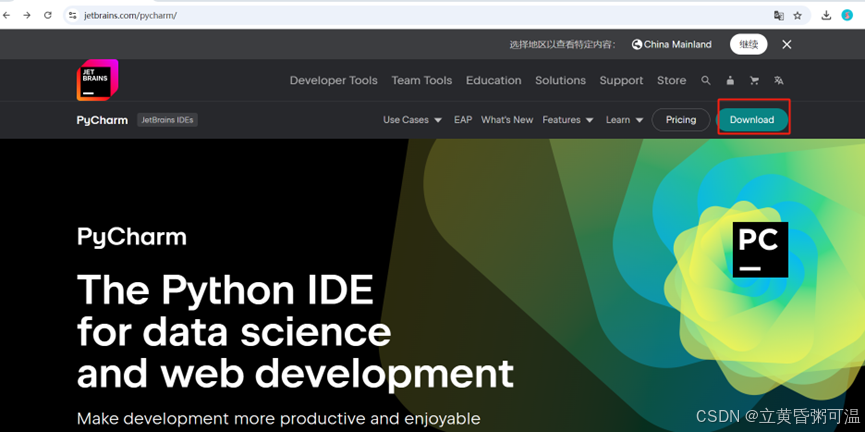Click 'Make development more productive and enjoyable' text
The image size is (865, 432).
pos(279,418)
